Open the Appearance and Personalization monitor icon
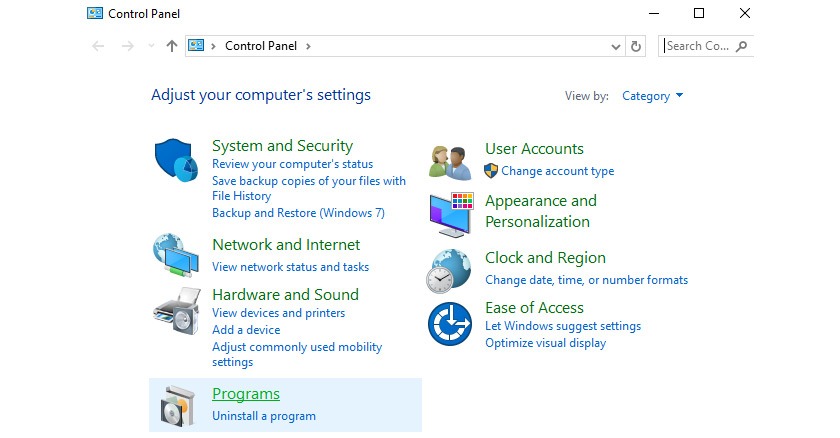The width and height of the screenshot is (840, 438). pyautogui.click(x=451, y=215)
